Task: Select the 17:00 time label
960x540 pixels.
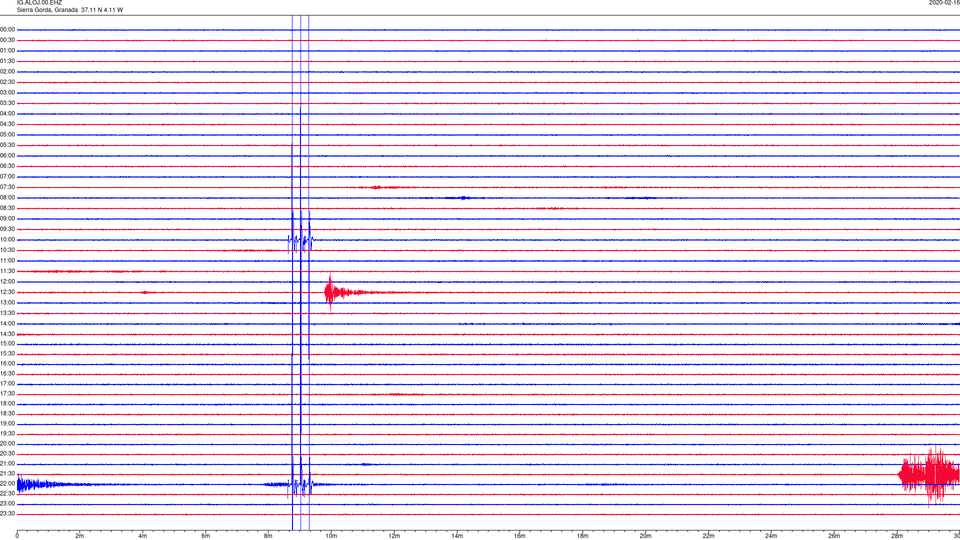Action: click(x=7, y=384)
